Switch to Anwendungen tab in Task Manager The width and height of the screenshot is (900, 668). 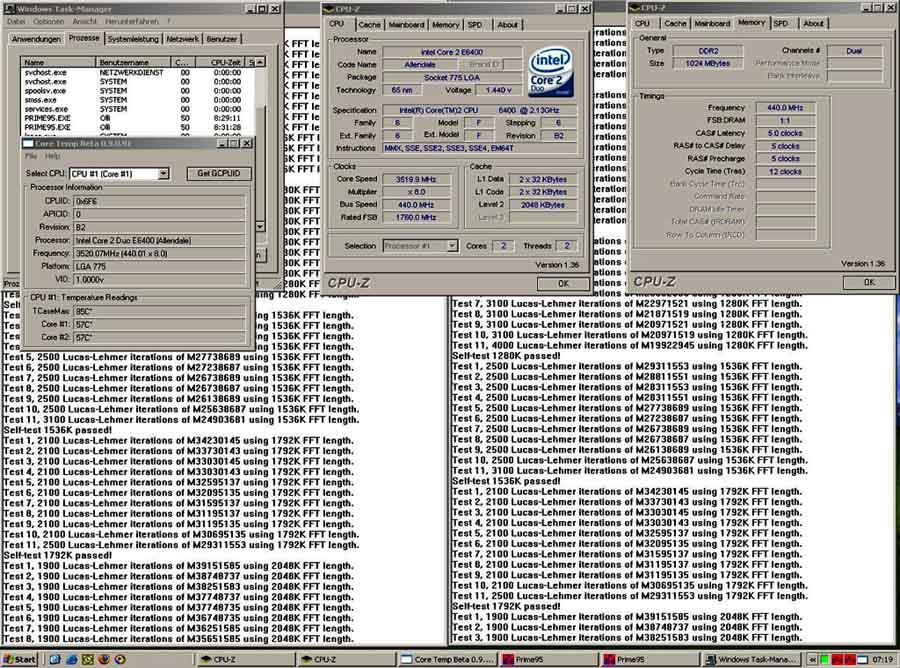(x=36, y=39)
